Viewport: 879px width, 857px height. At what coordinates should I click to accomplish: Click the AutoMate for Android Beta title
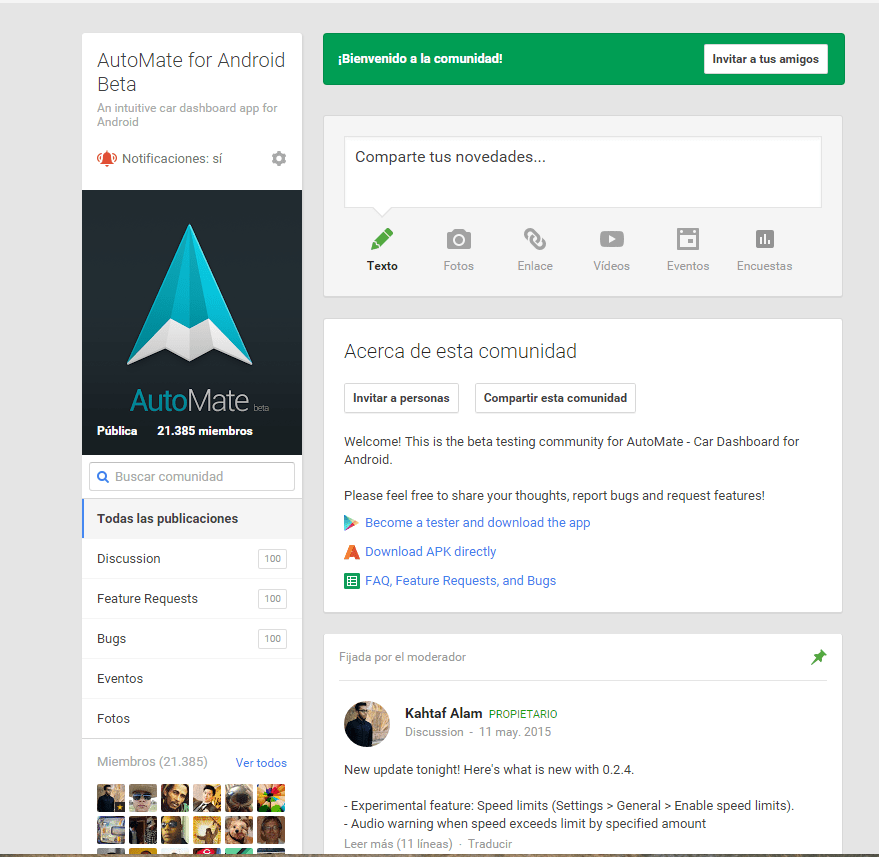pos(191,72)
